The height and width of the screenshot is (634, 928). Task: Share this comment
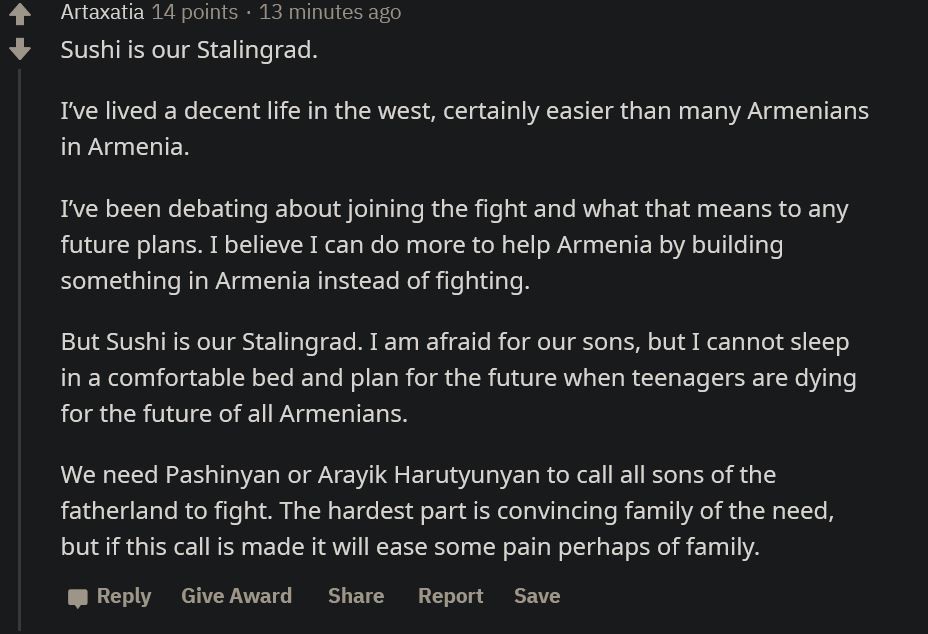355,596
